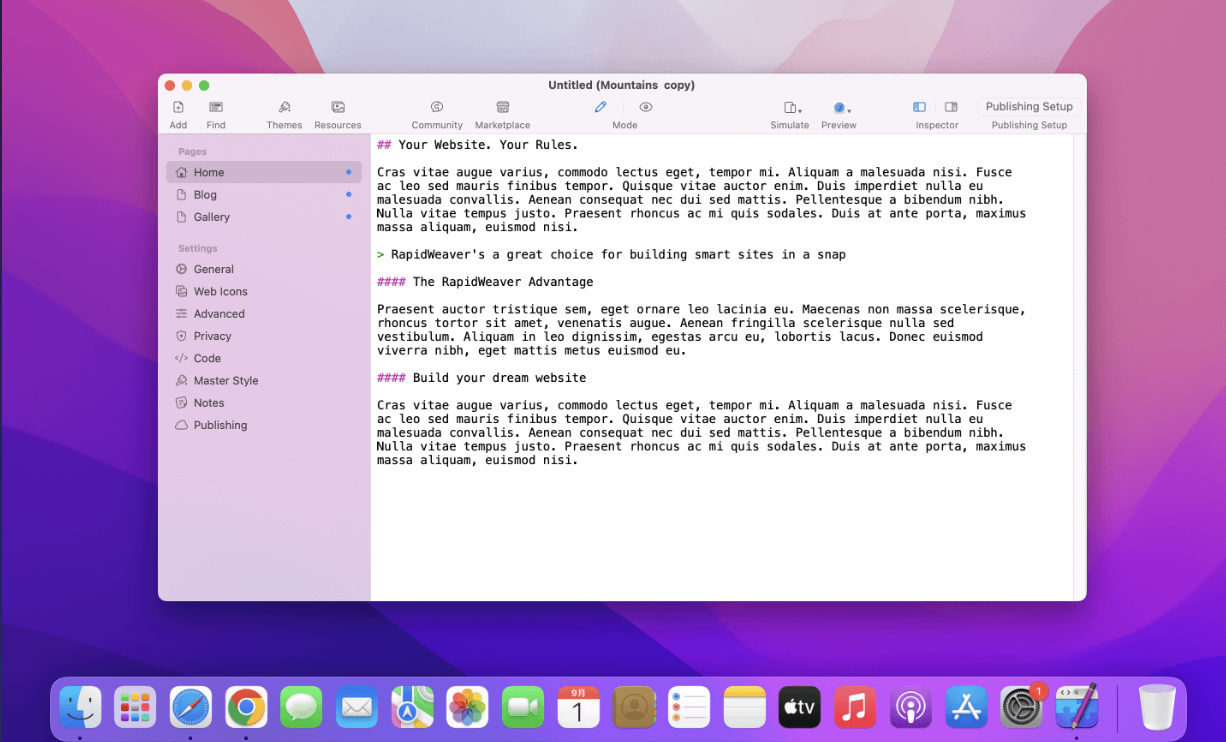Screen dimensions: 1226x742
Task: Toggle the right Inspector panel
Action: 951,107
